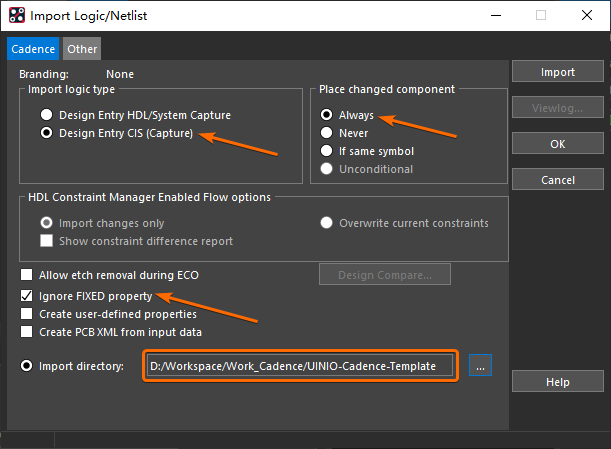The image size is (611, 449).
Task: Enable Create user-defined properties checkbox
Action: tap(27, 314)
